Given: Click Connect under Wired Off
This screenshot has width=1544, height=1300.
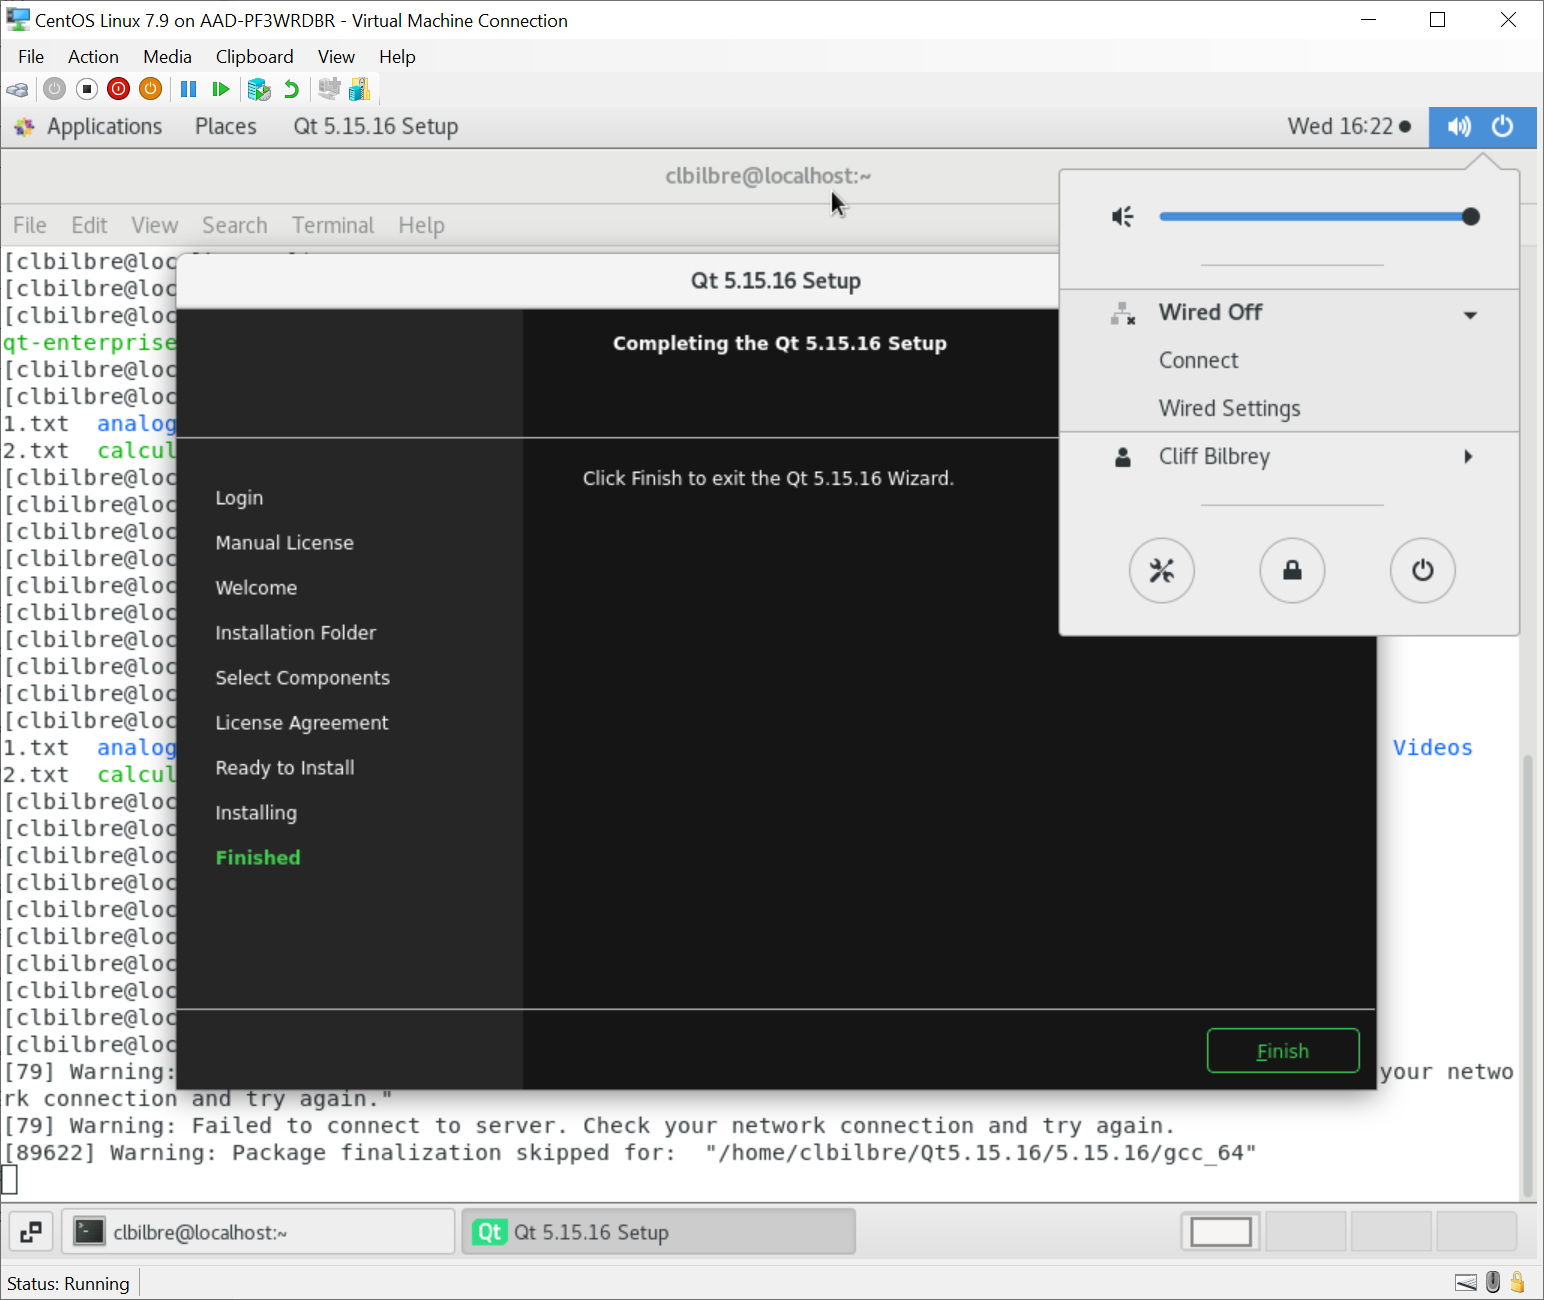Looking at the screenshot, I should tap(1198, 360).
